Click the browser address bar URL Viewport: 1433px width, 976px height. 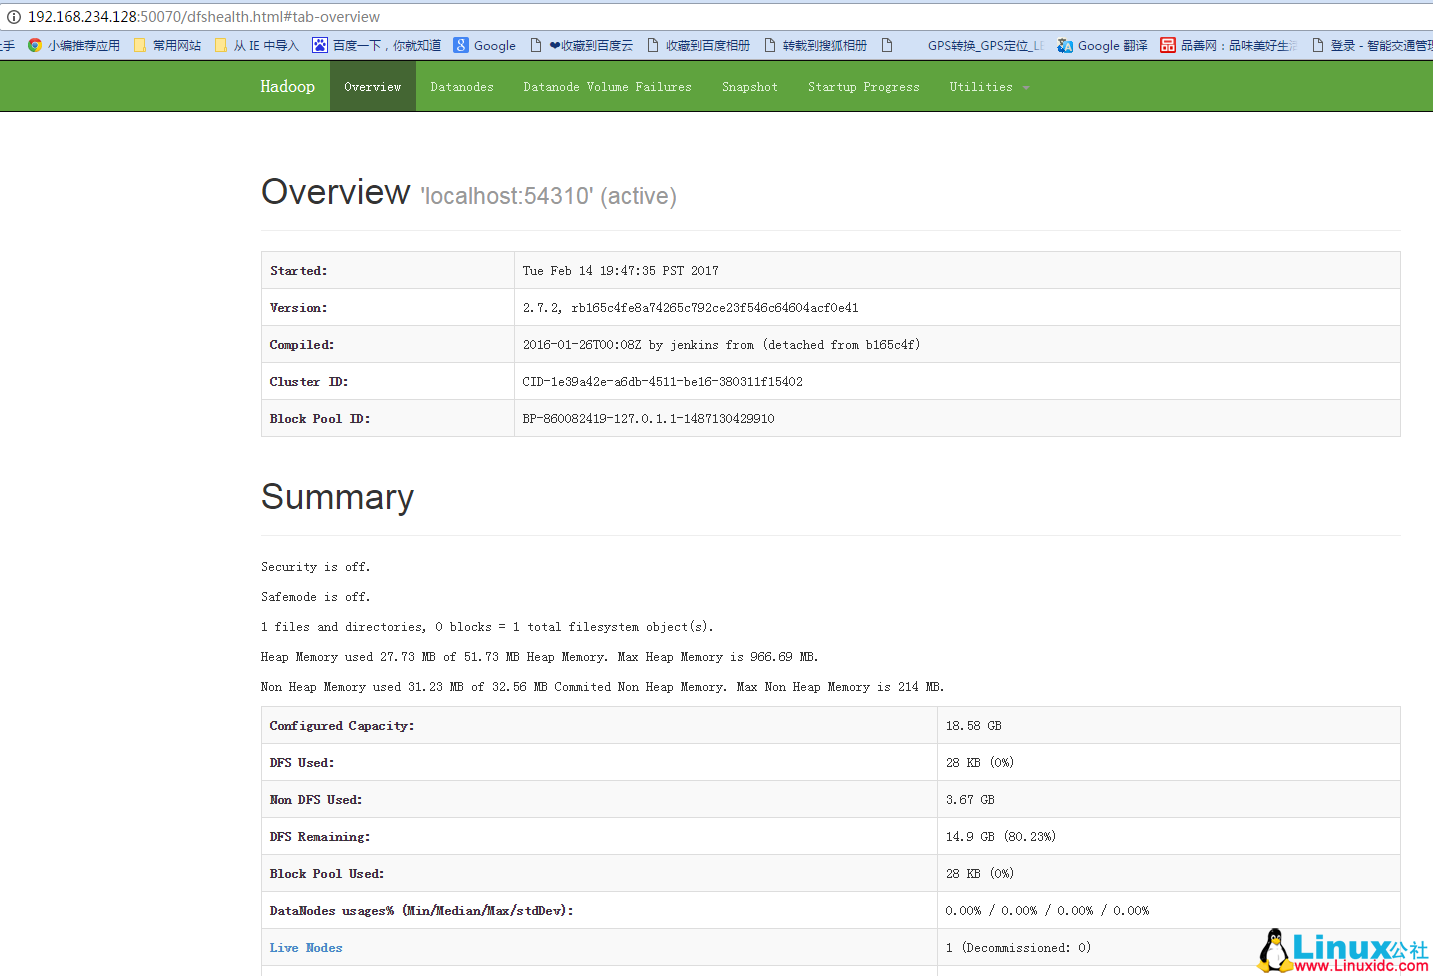click(204, 17)
